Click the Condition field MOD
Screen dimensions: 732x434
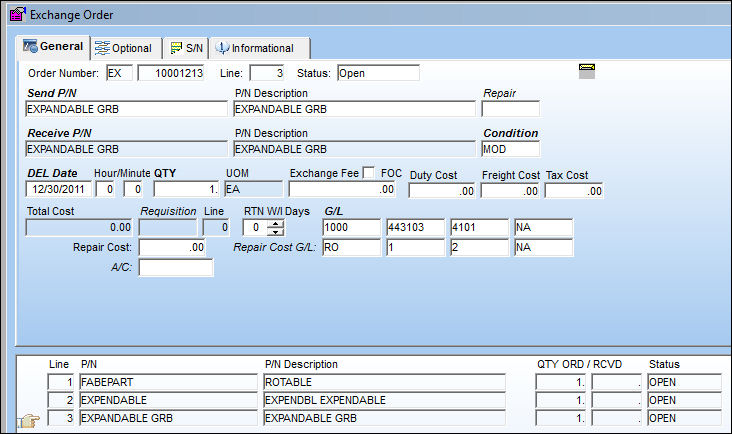pos(511,149)
